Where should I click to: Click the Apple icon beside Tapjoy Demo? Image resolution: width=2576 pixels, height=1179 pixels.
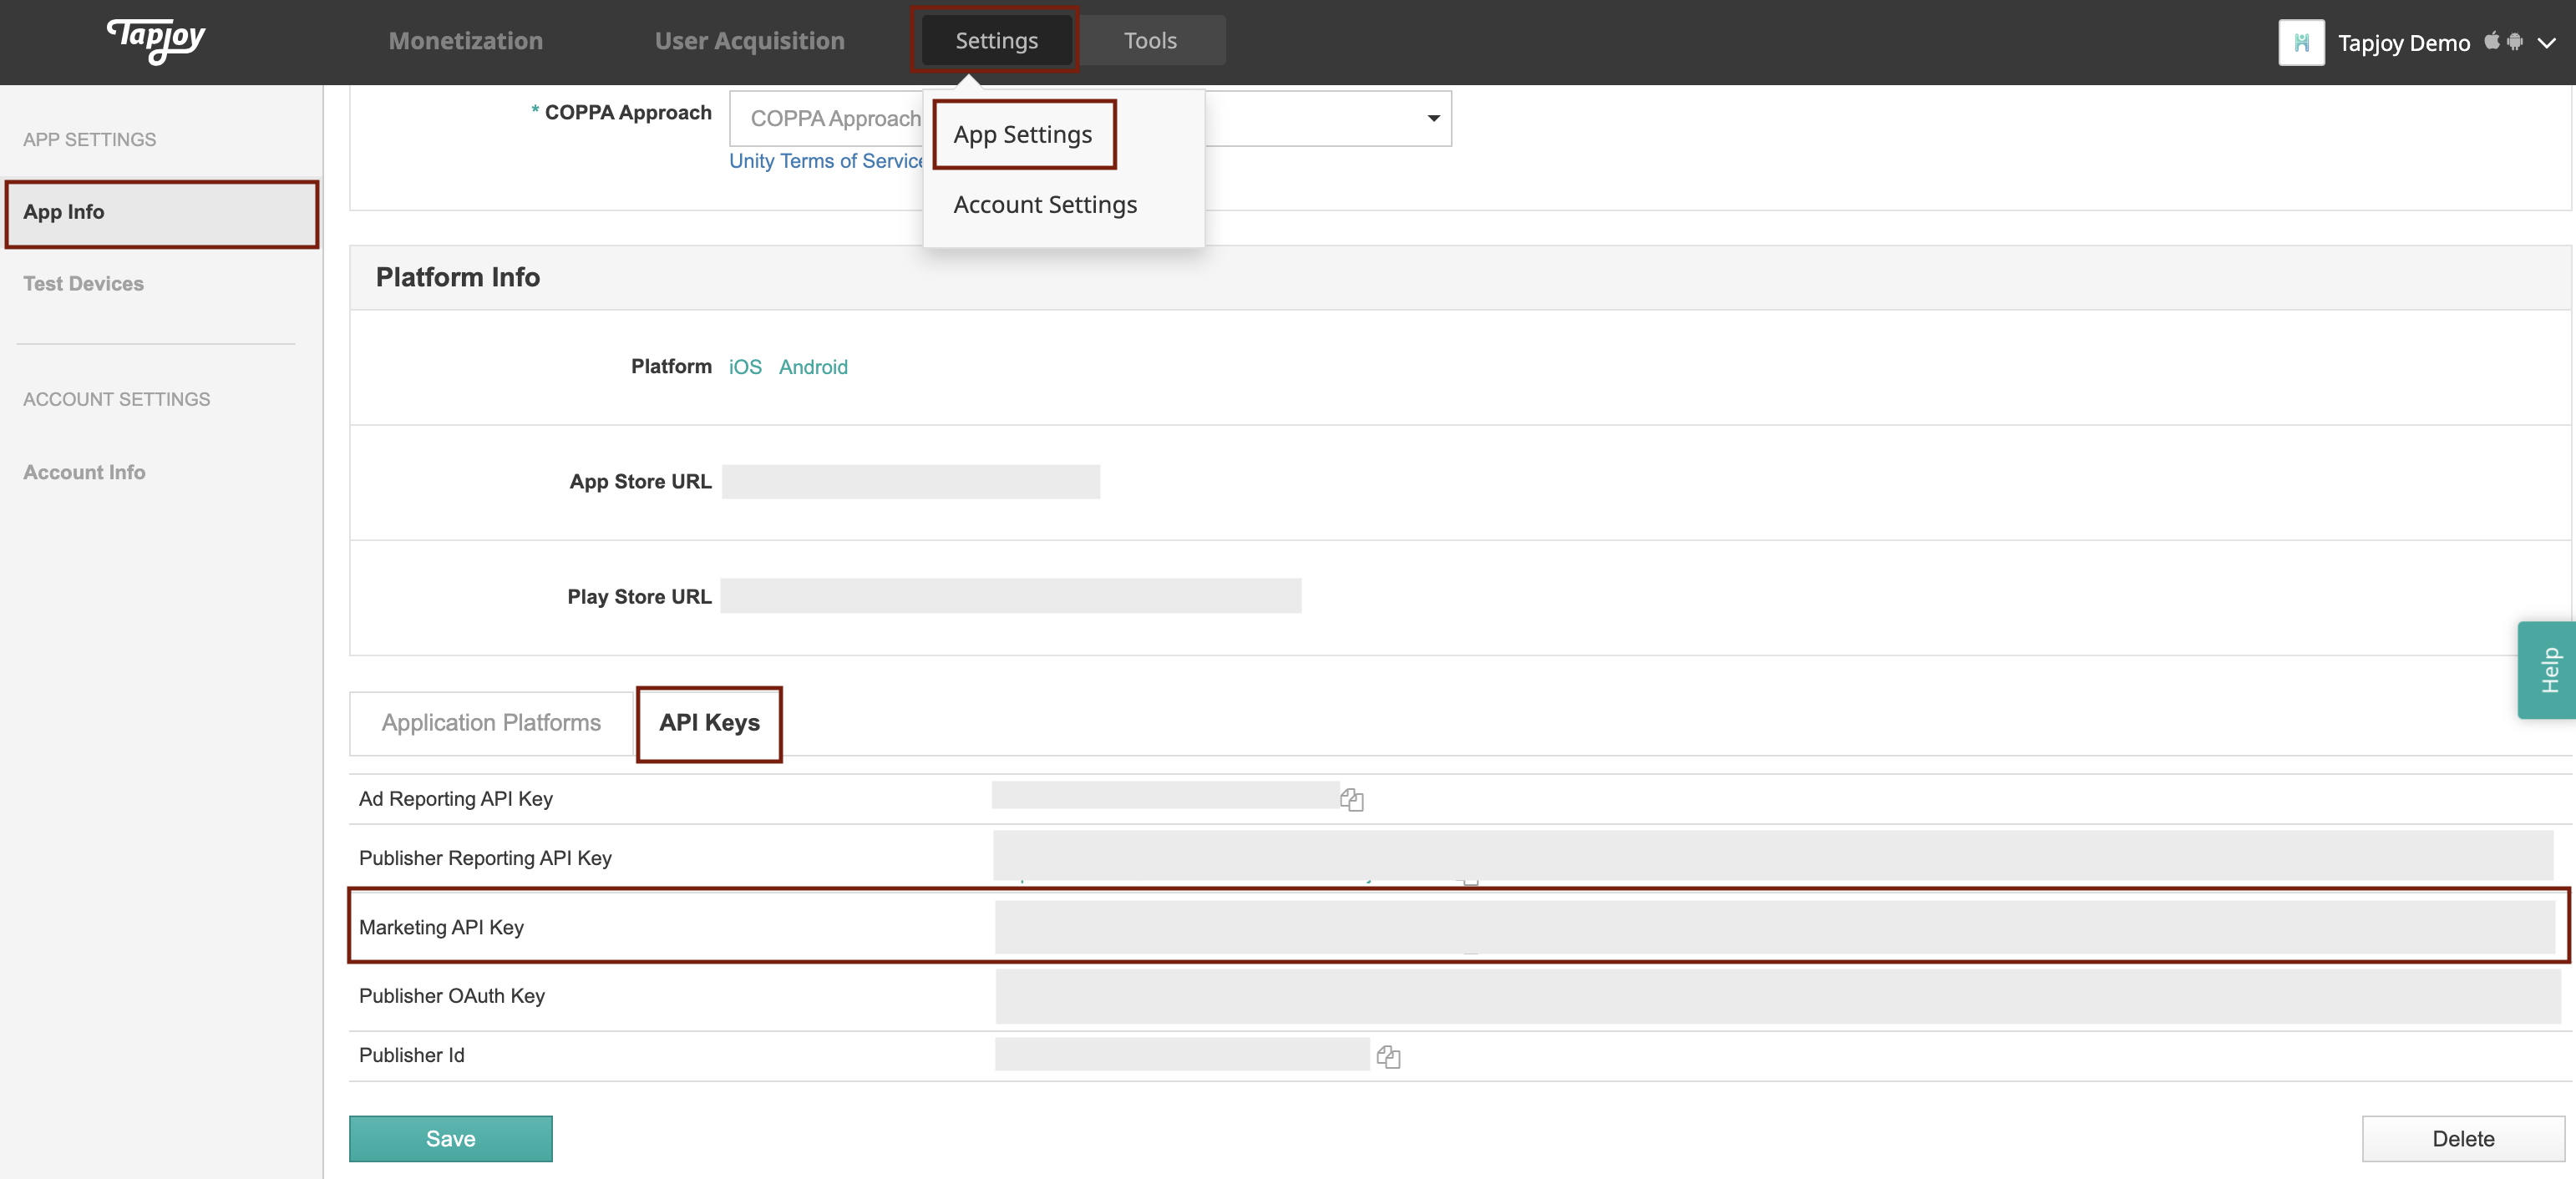2492,42
